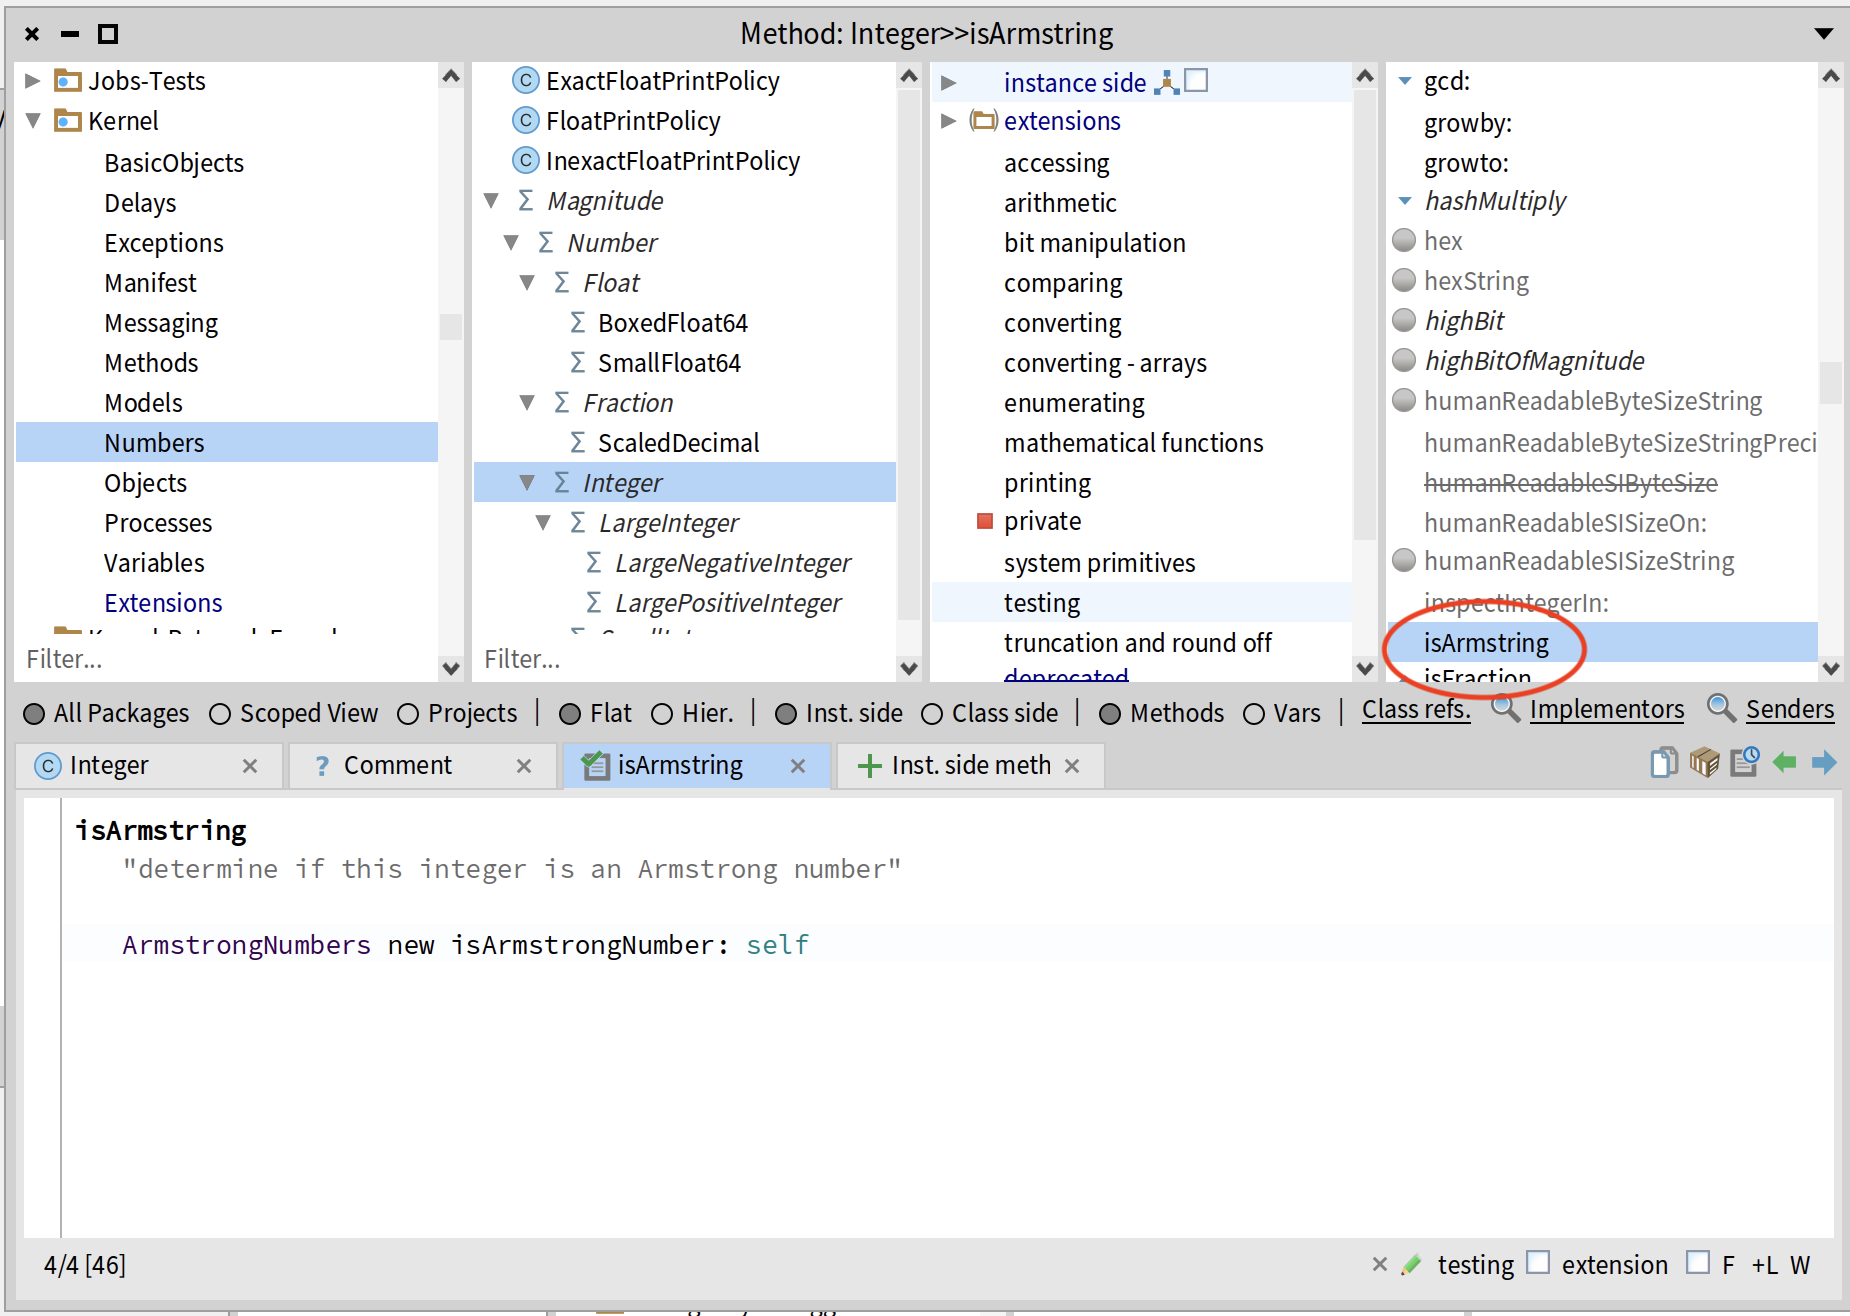Click the F button in status bar
The height and width of the screenshot is (1316, 1850).
coord(1728,1265)
